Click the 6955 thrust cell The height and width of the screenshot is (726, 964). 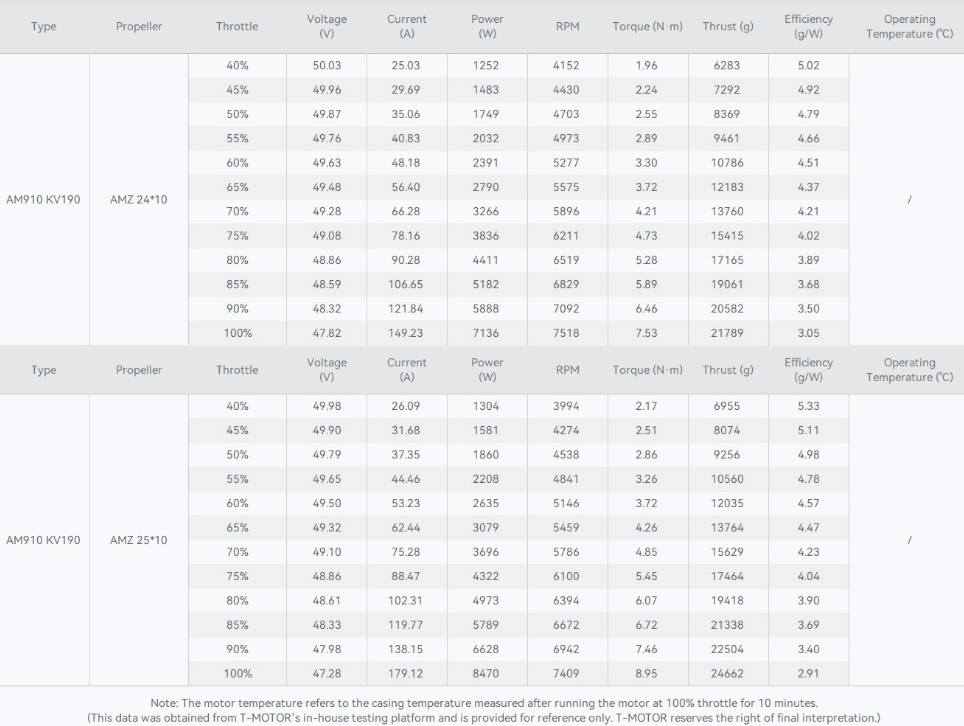[727, 406]
